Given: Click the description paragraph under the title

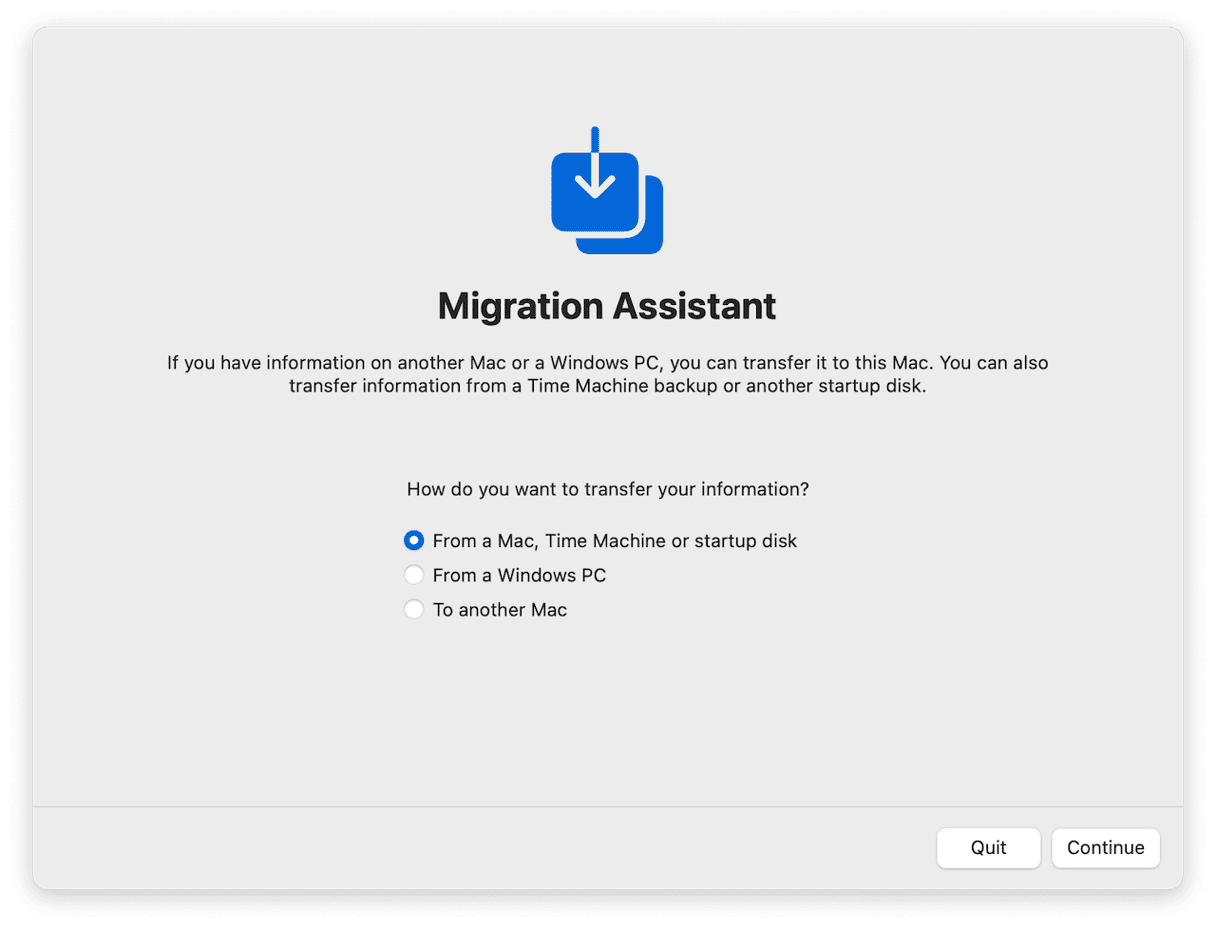Looking at the screenshot, I should [x=607, y=374].
